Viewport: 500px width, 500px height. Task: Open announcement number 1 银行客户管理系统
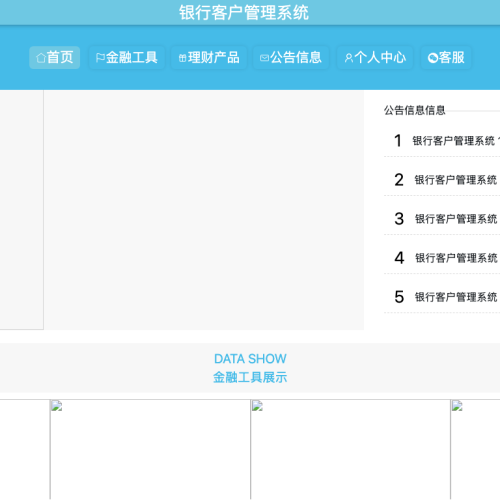442,141
